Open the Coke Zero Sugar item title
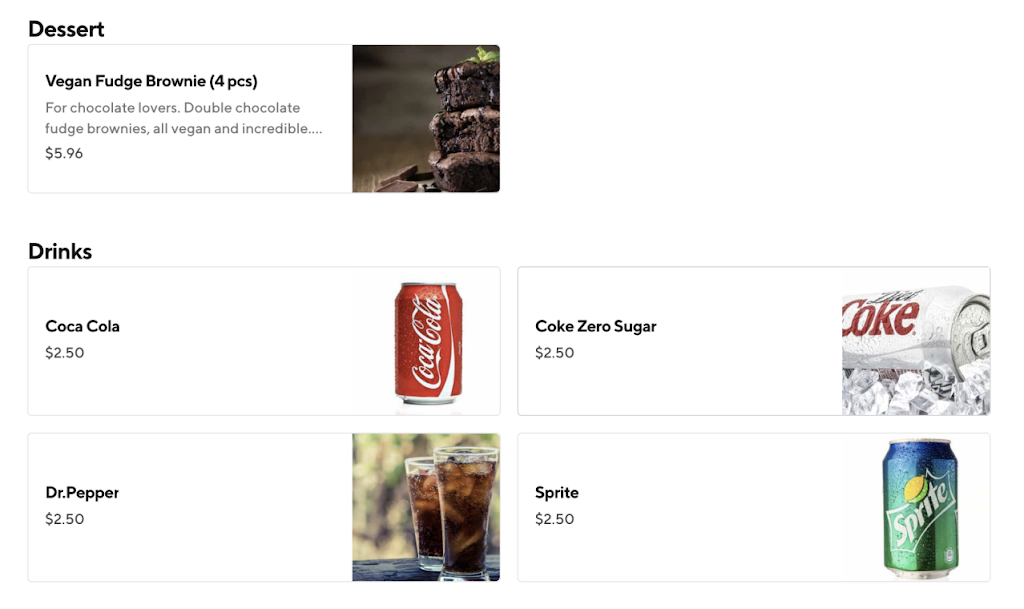Viewport: 1024px width, 609px height. [x=595, y=326]
